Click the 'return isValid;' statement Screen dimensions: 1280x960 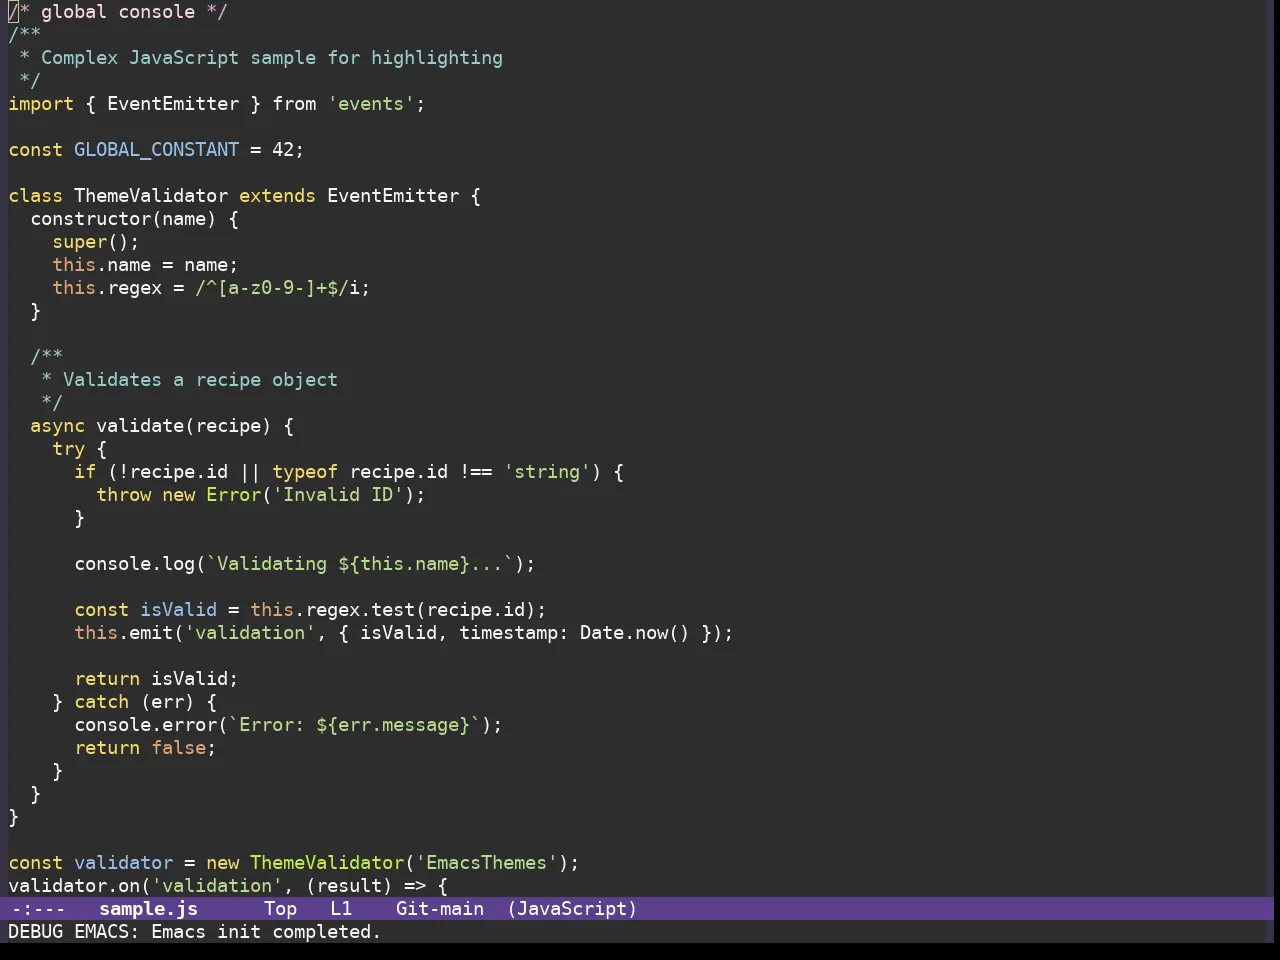click(x=156, y=679)
